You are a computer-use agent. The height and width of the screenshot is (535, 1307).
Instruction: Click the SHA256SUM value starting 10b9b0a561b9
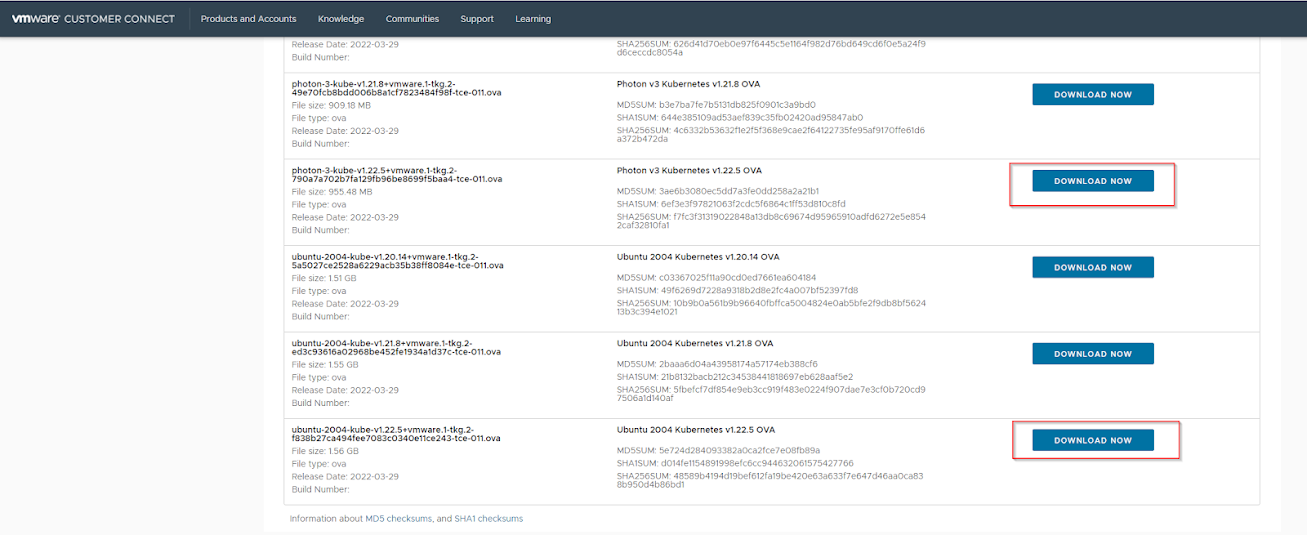[771, 307]
